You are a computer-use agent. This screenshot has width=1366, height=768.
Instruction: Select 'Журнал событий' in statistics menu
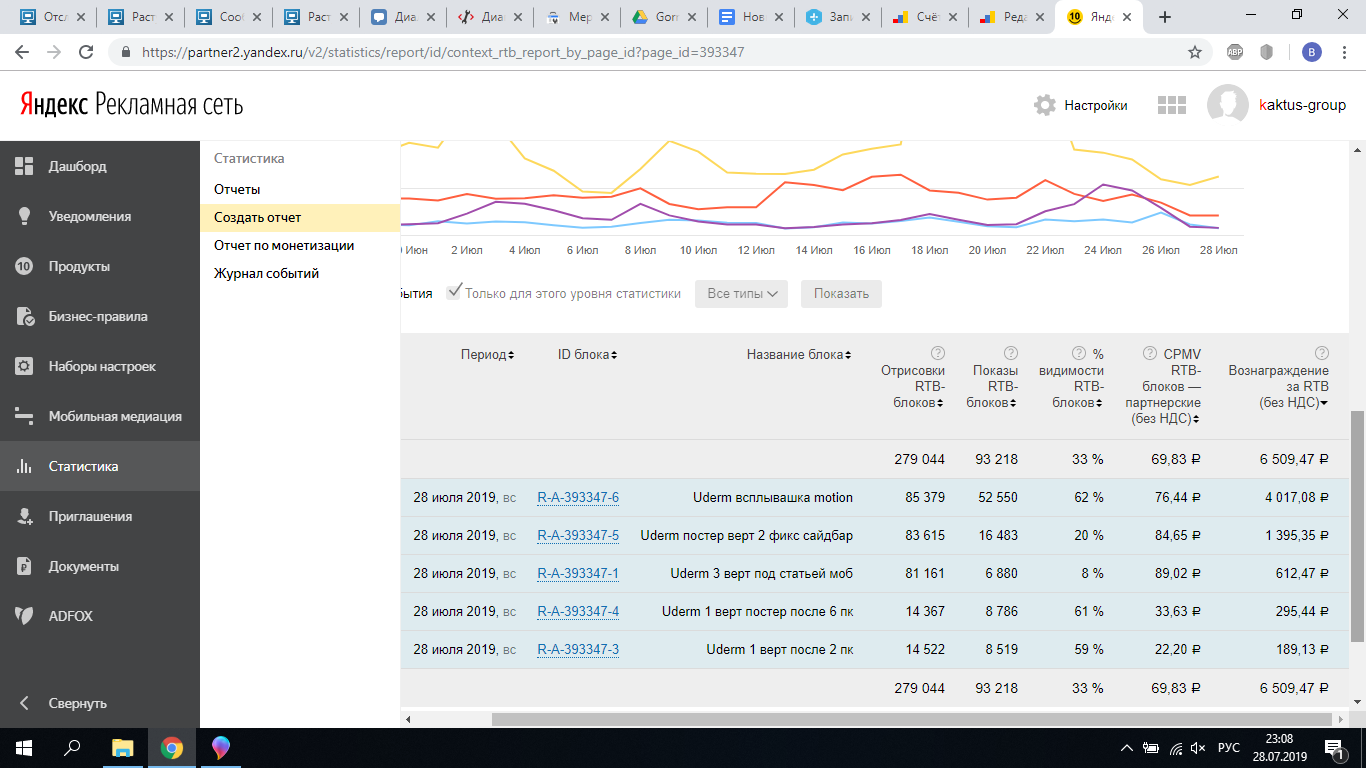click(x=266, y=273)
